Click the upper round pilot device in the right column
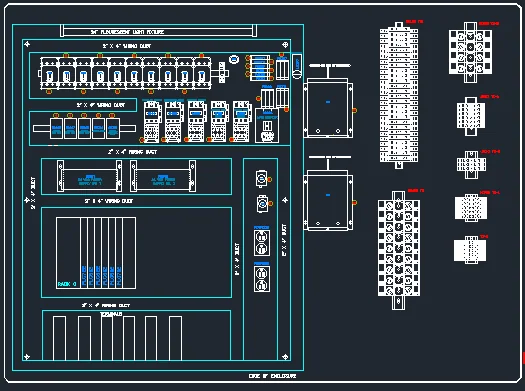The image size is (525, 391). click(x=261, y=178)
